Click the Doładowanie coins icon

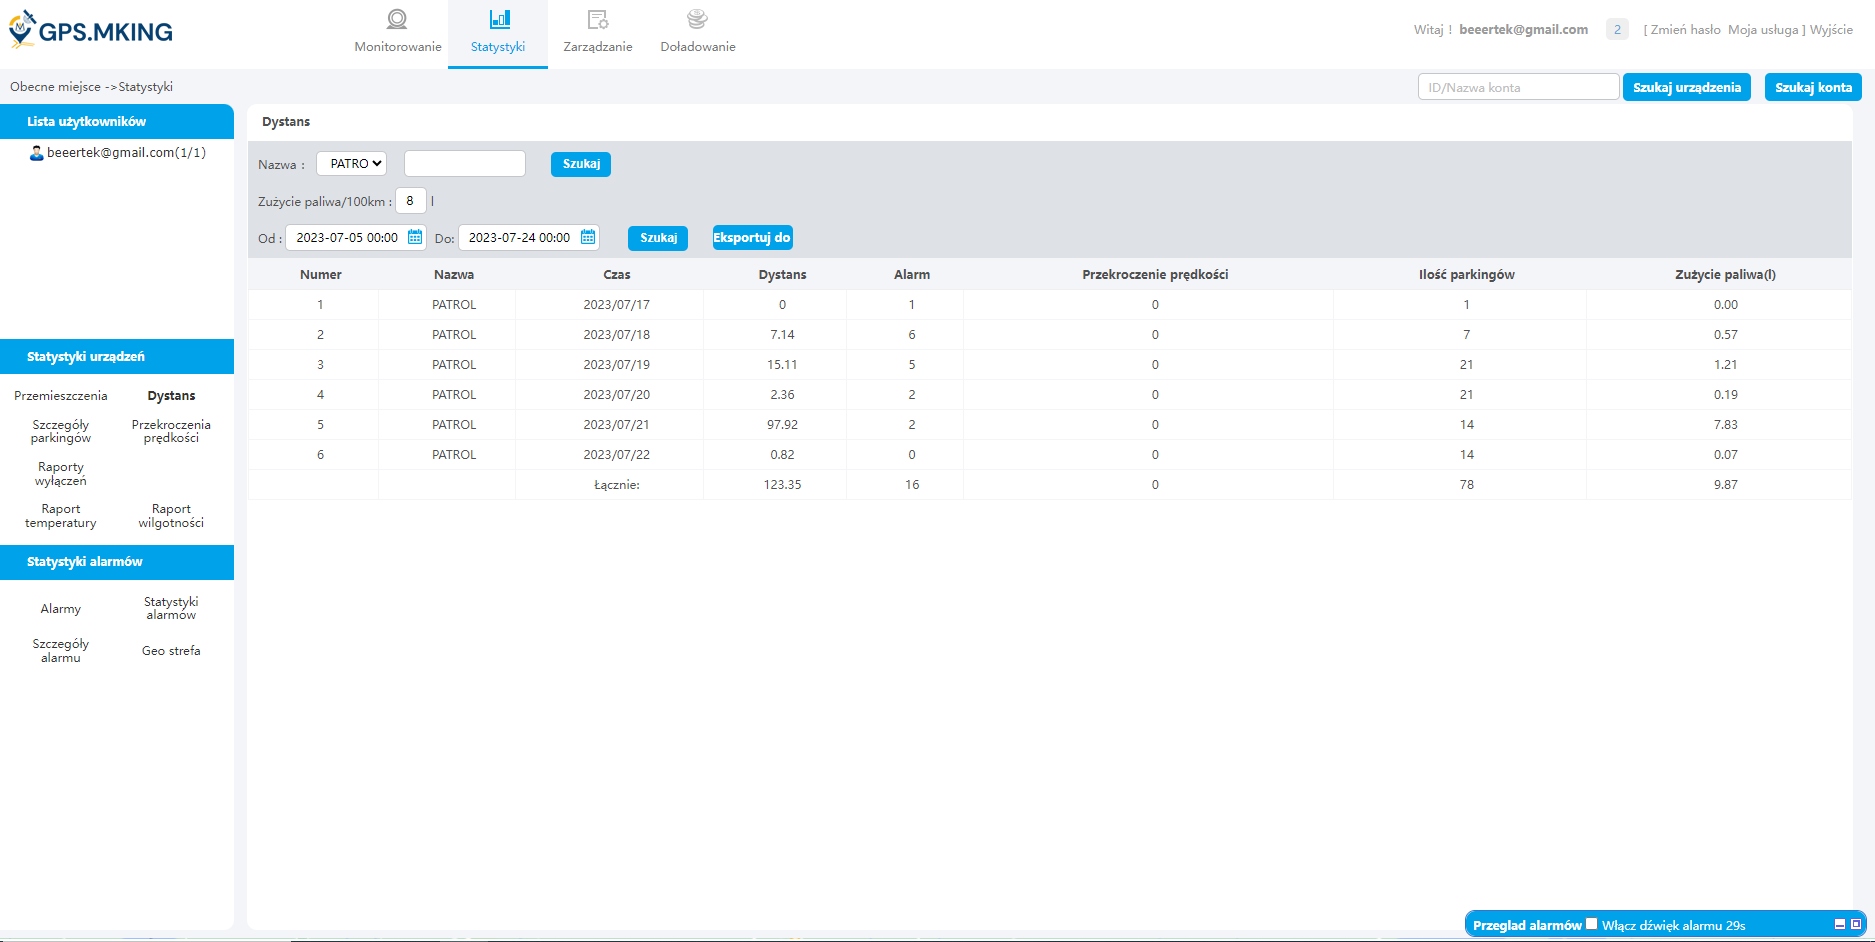(698, 19)
